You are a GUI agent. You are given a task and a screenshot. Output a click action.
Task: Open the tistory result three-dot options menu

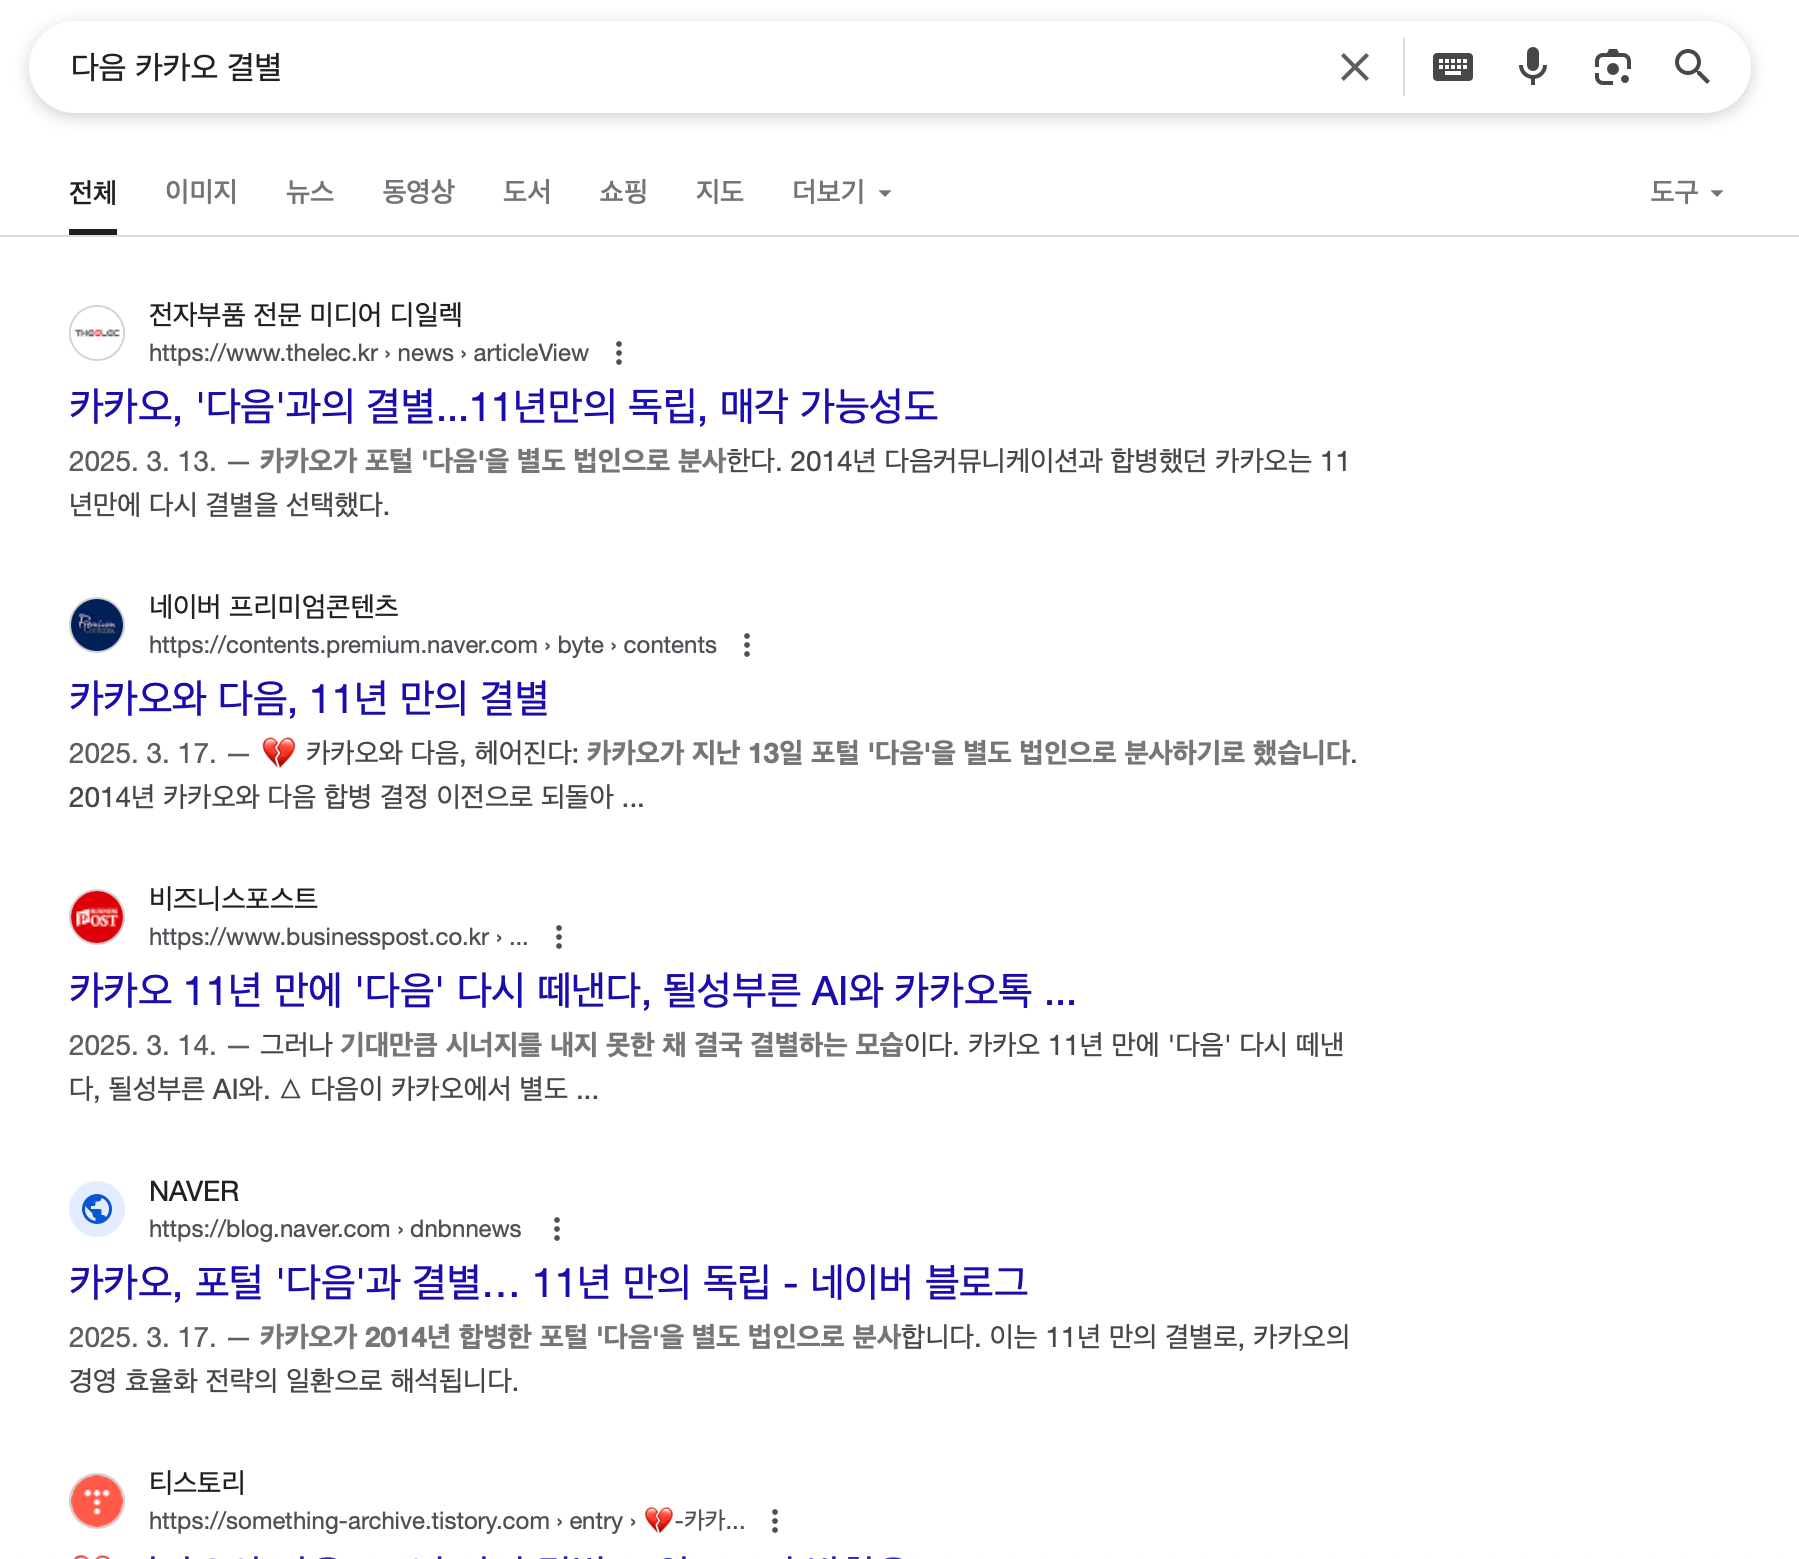(x=775, y=1521)
